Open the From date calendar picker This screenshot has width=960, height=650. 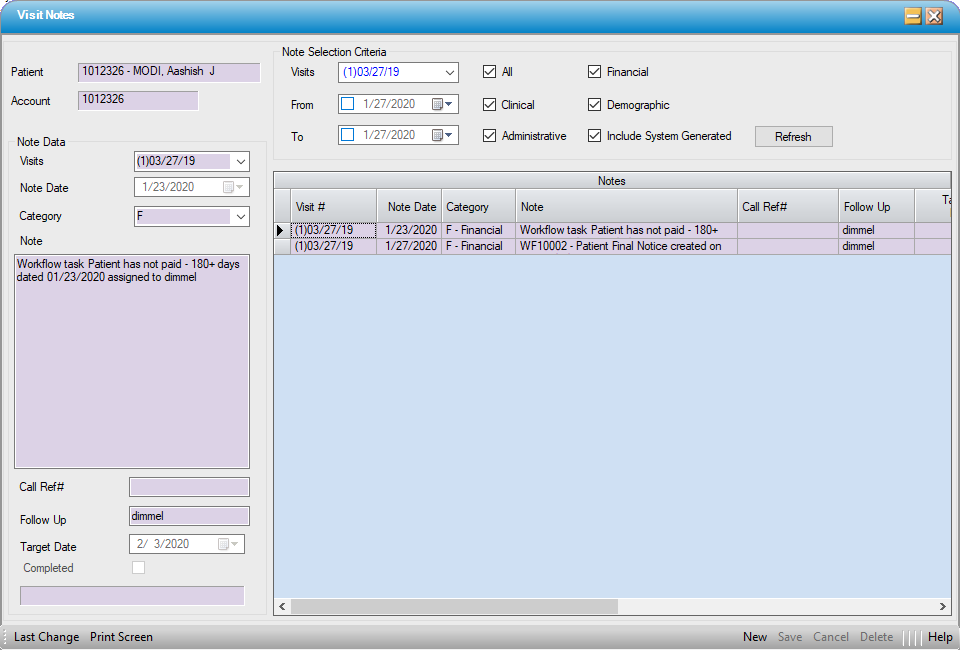pos(442,104)
